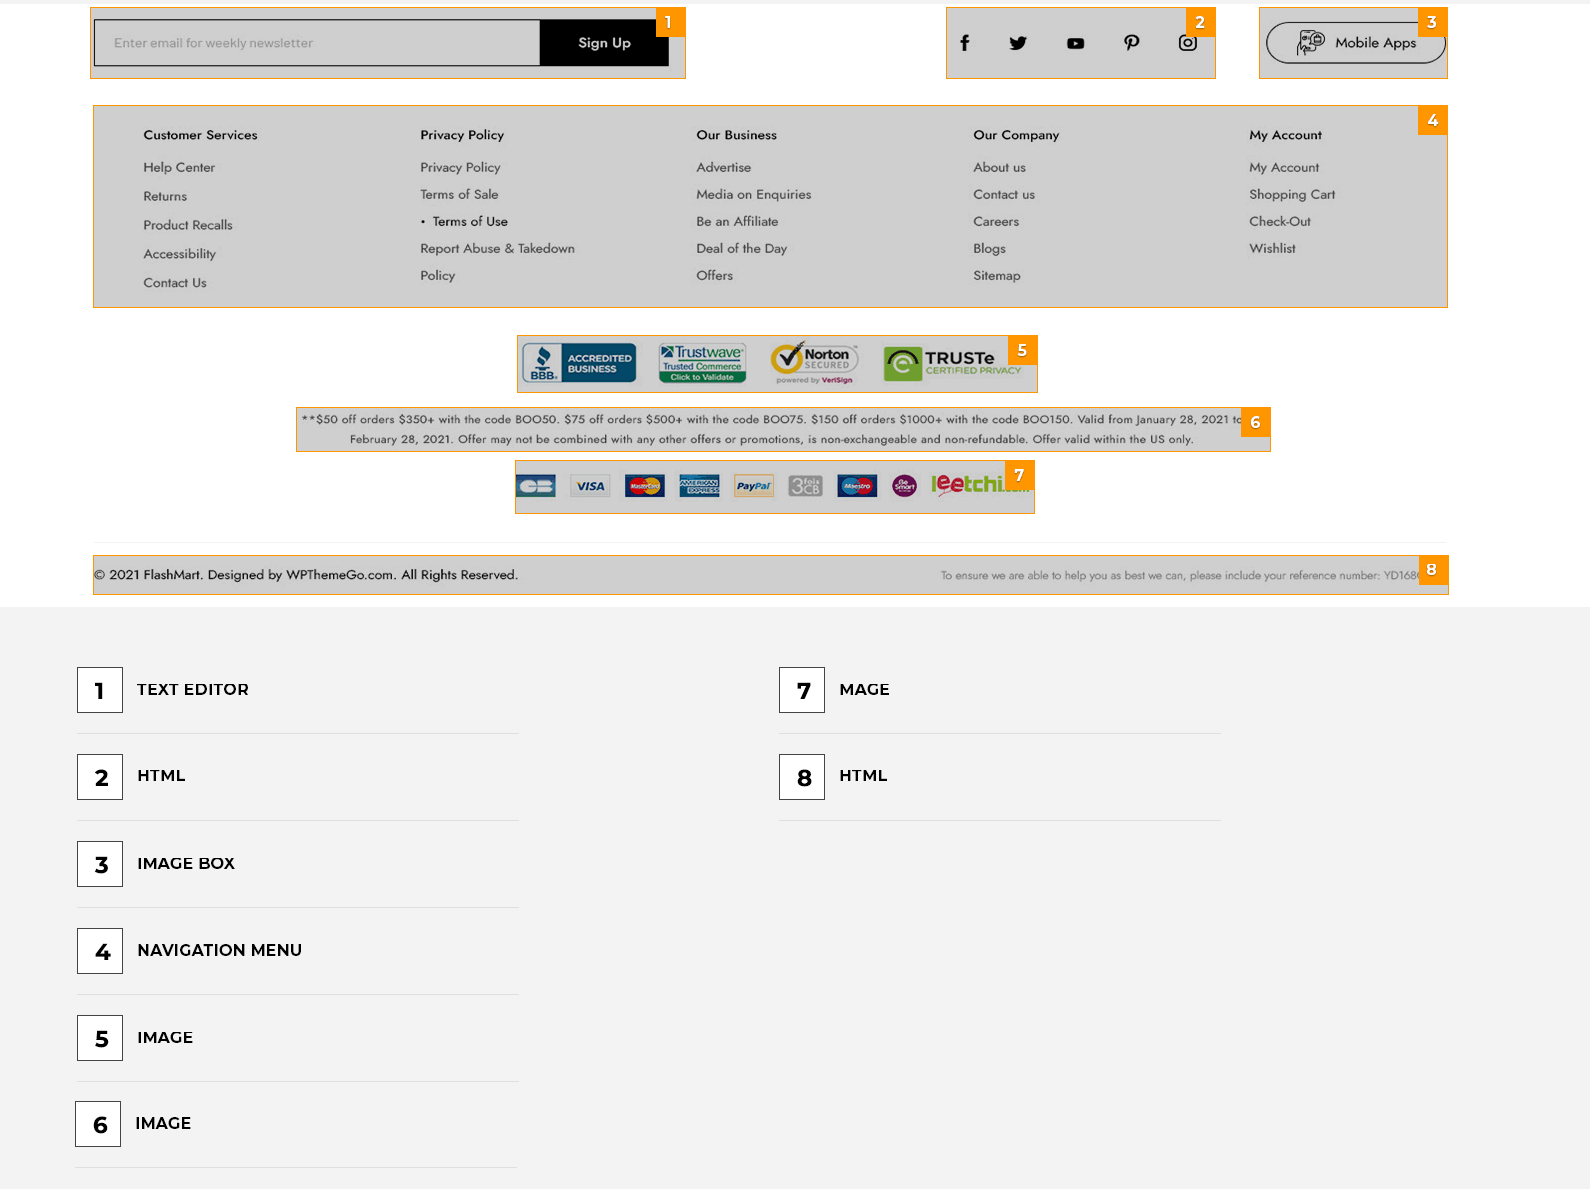Open the Help Center link
Viewport: 1590px width, 1189px height.
tap(179, 168)
